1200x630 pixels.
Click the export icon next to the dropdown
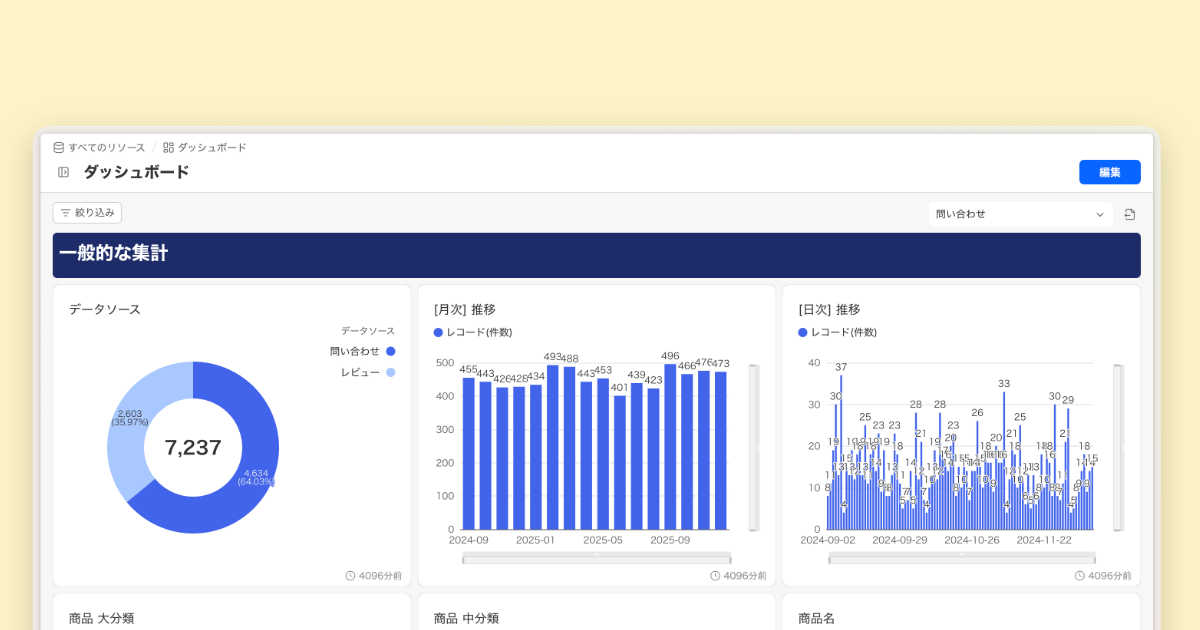click(x=1130, y=214)
